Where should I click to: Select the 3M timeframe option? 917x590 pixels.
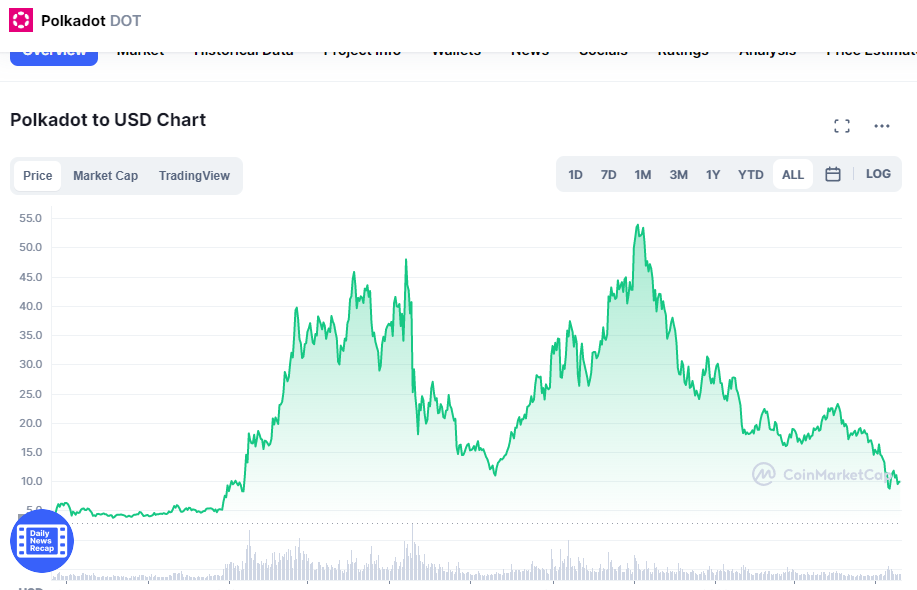coord(678,173)
